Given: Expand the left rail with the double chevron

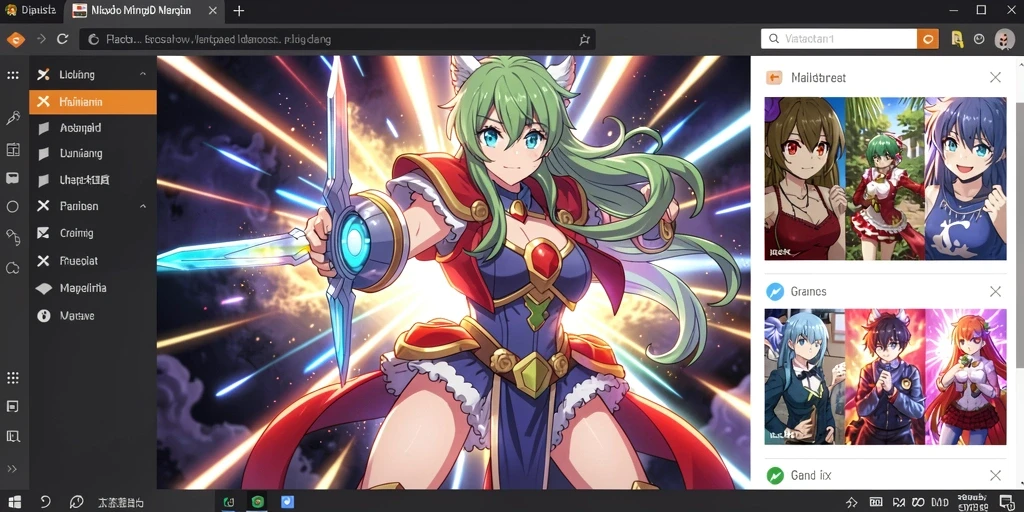Looking at the screenshot, I should click(12, 468).
